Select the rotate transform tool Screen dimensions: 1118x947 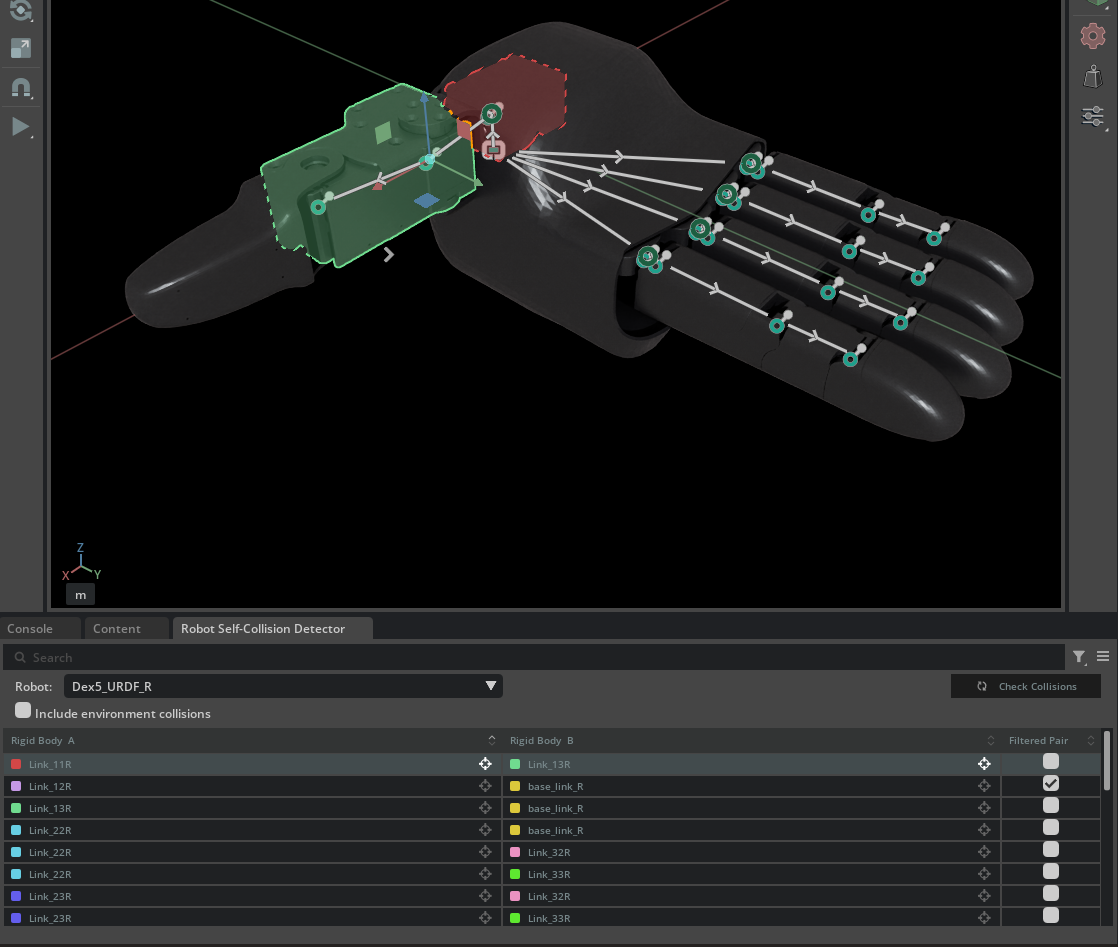20,11
